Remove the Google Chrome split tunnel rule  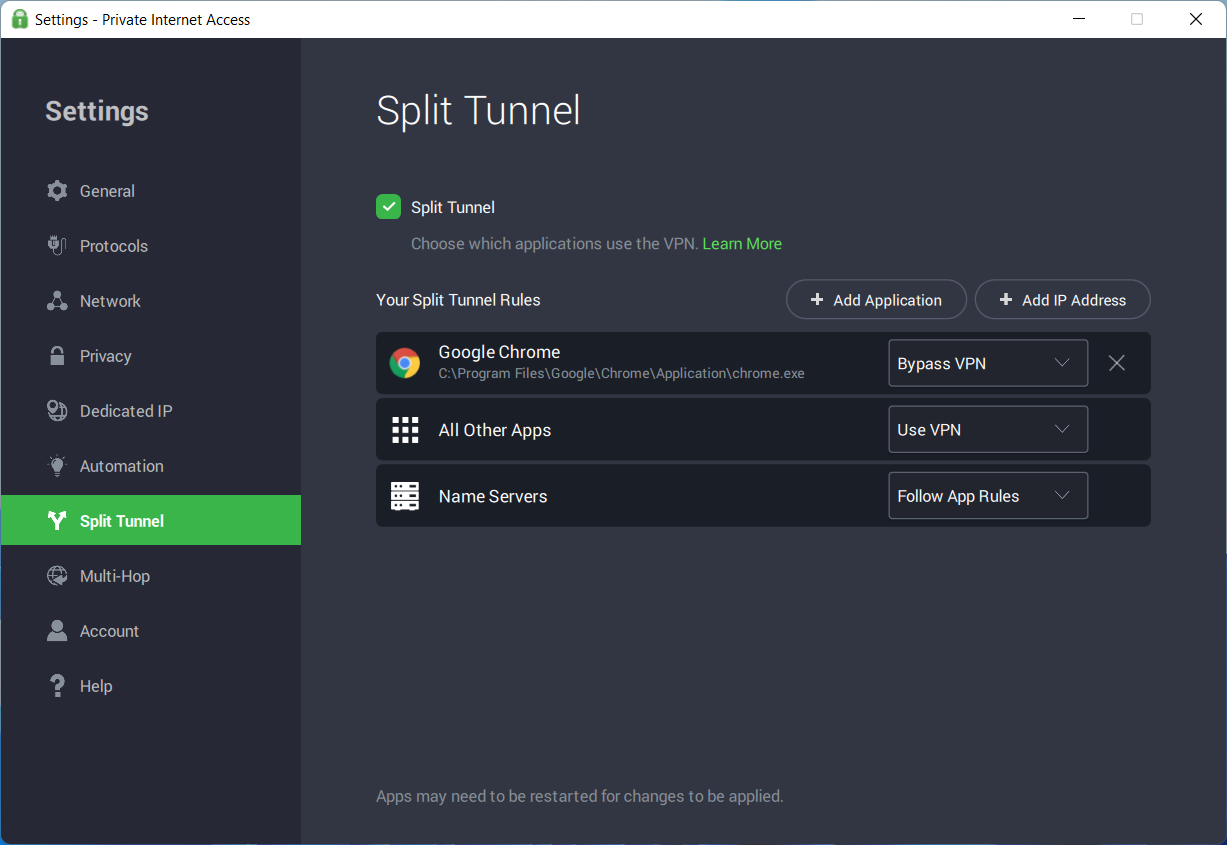tap(1117, 363)
